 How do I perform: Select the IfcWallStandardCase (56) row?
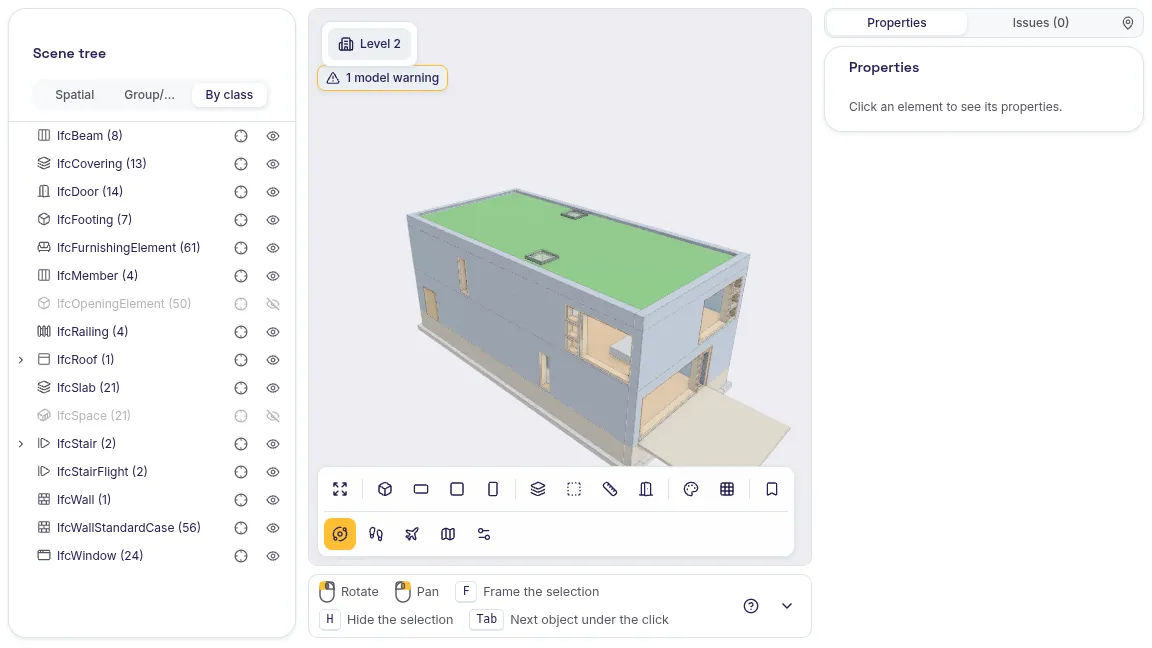click(x=151, y=528)
